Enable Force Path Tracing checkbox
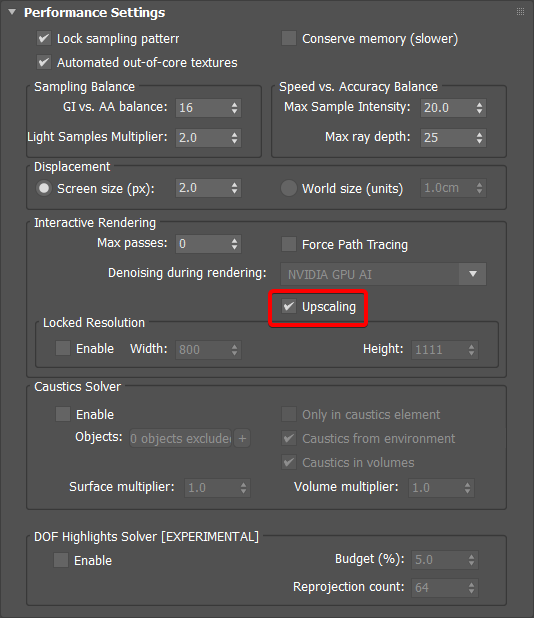The width and height of the screenshot is (534, 618). [289, 244]
